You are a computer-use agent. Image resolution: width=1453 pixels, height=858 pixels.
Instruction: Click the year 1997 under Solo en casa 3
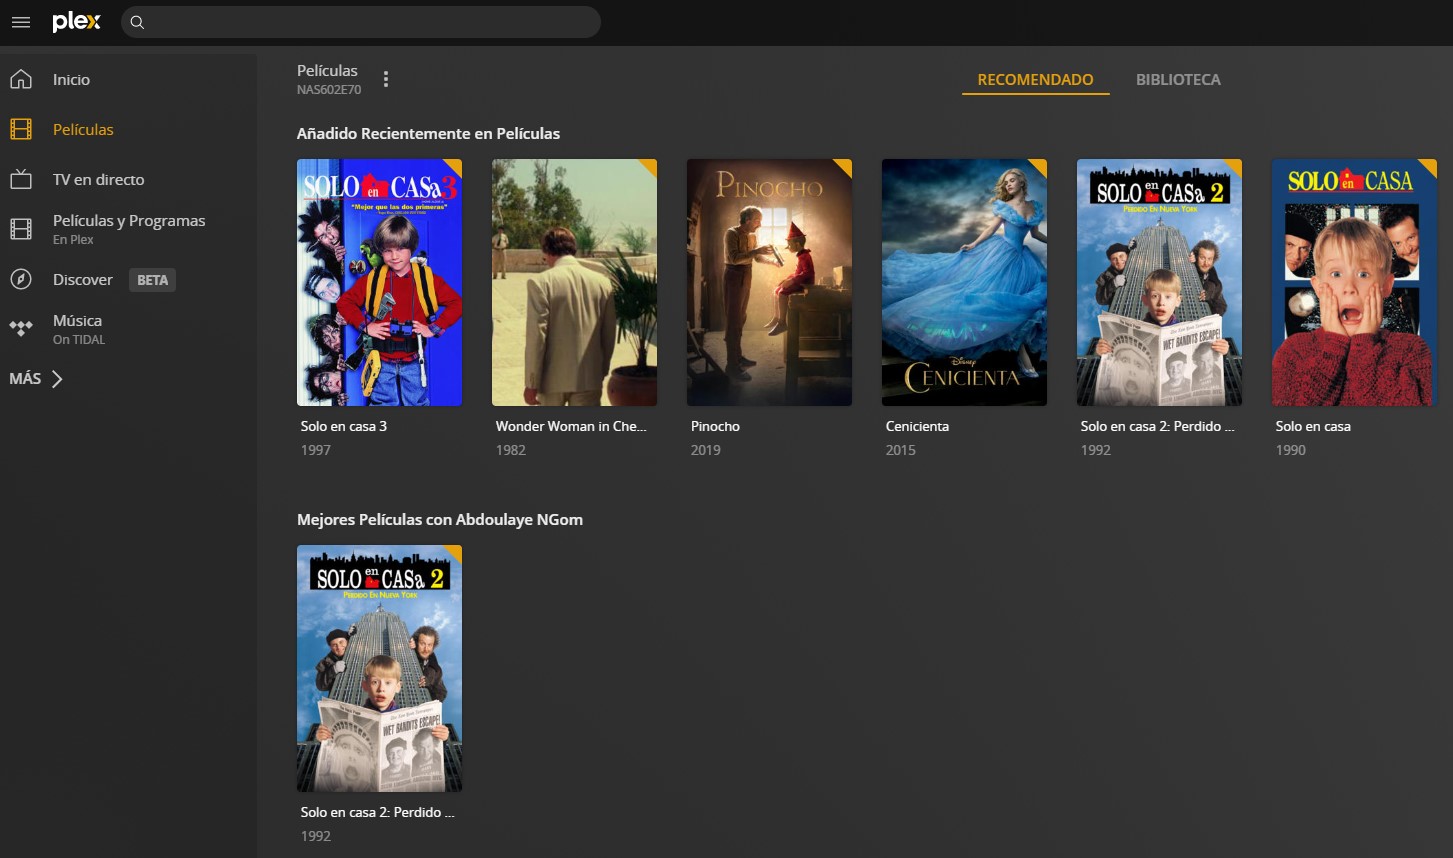click(x=315, y=450)
